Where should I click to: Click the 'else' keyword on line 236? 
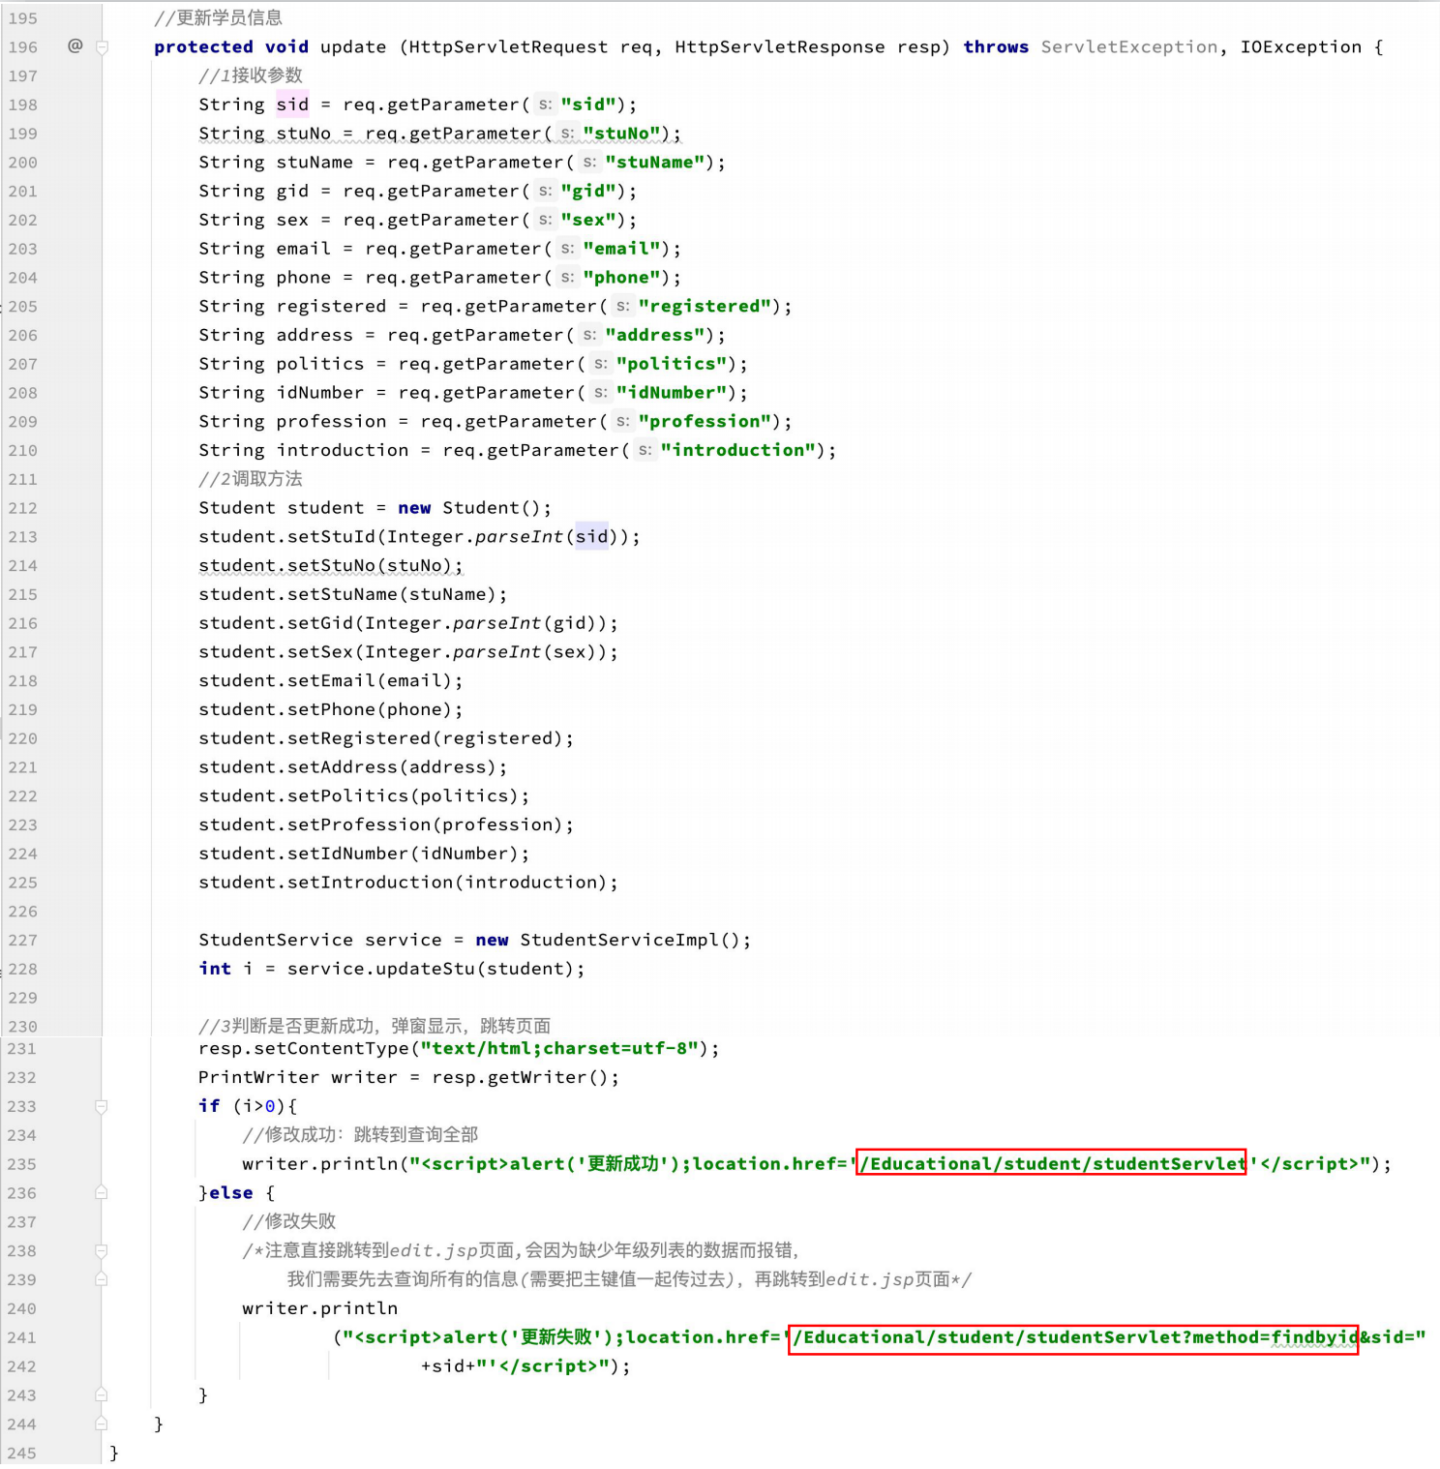point(231,1193)
